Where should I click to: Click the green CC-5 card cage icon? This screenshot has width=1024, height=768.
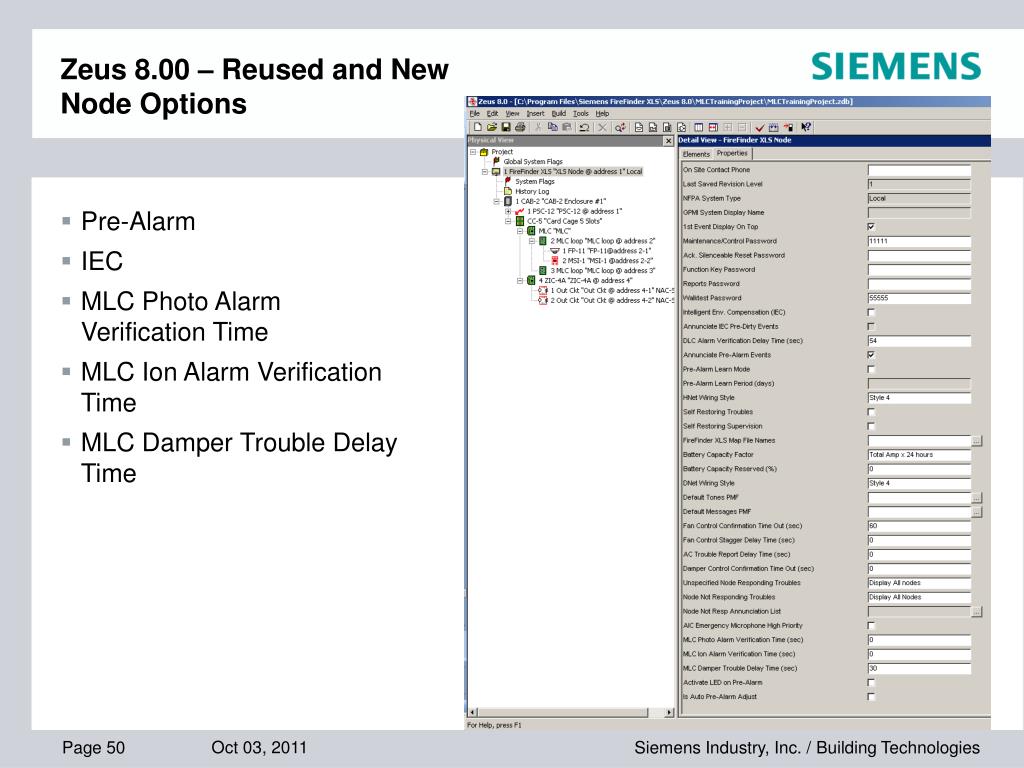(520, 221)
